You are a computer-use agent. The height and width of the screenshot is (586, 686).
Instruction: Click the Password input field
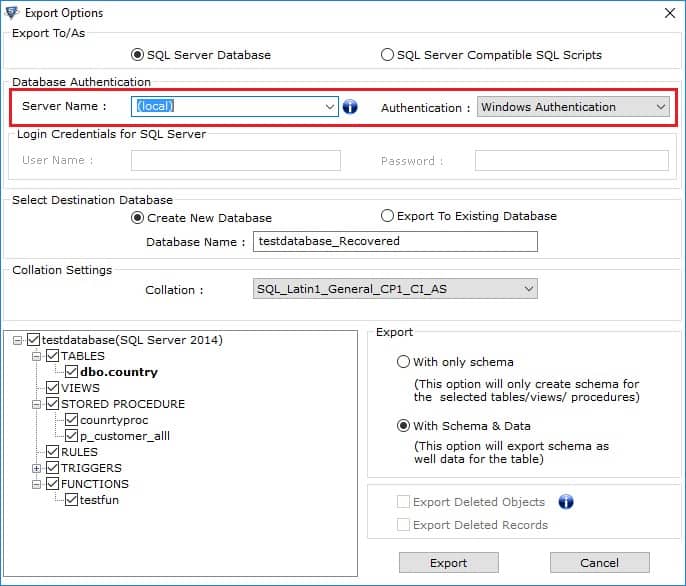tap(572, 160)
